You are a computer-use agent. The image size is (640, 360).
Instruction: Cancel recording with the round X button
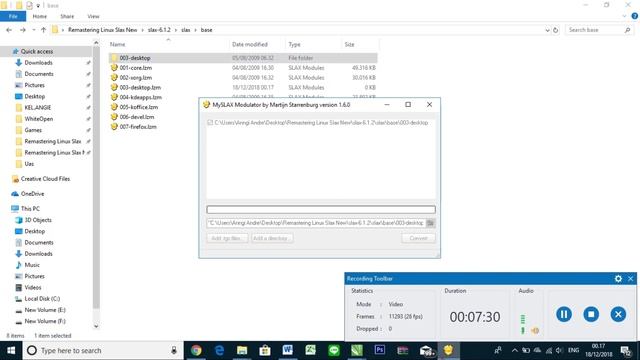coord(618,314)
